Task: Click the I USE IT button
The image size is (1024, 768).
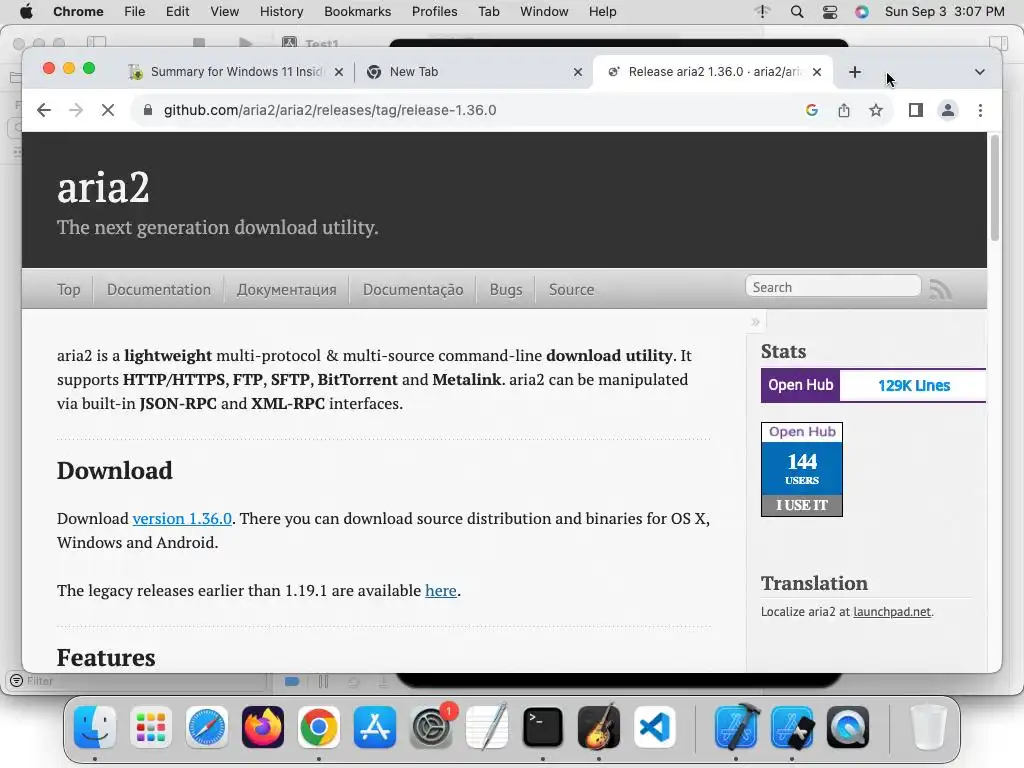Action: click(x=802, y=505)
